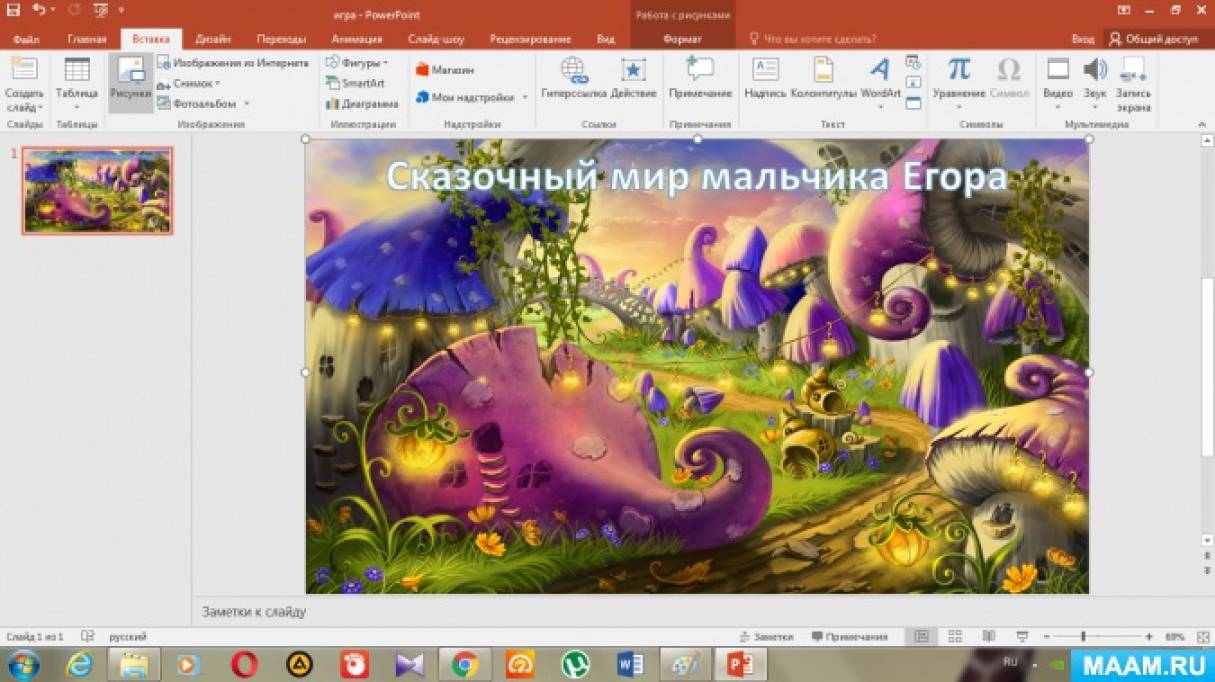1215x682 pixels.
Task: Click the Общий доступ share button
Action: 1155,39
